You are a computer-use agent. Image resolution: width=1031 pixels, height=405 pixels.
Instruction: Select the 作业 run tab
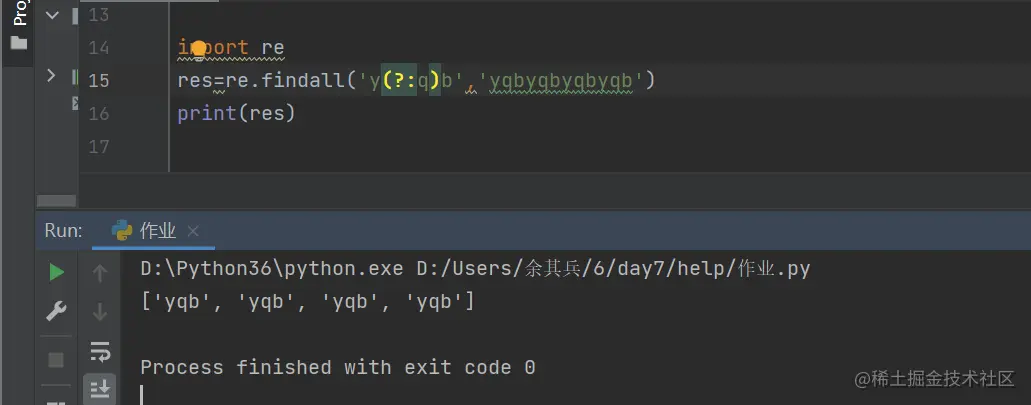(x=158, y=231)
